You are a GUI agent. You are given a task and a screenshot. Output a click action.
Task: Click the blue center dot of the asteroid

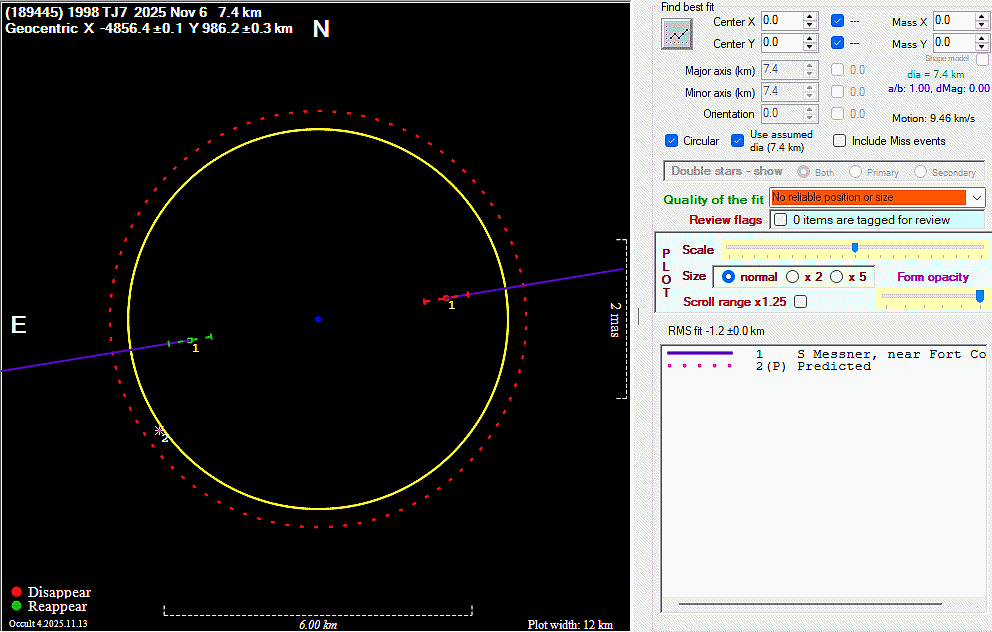point(318,319)
